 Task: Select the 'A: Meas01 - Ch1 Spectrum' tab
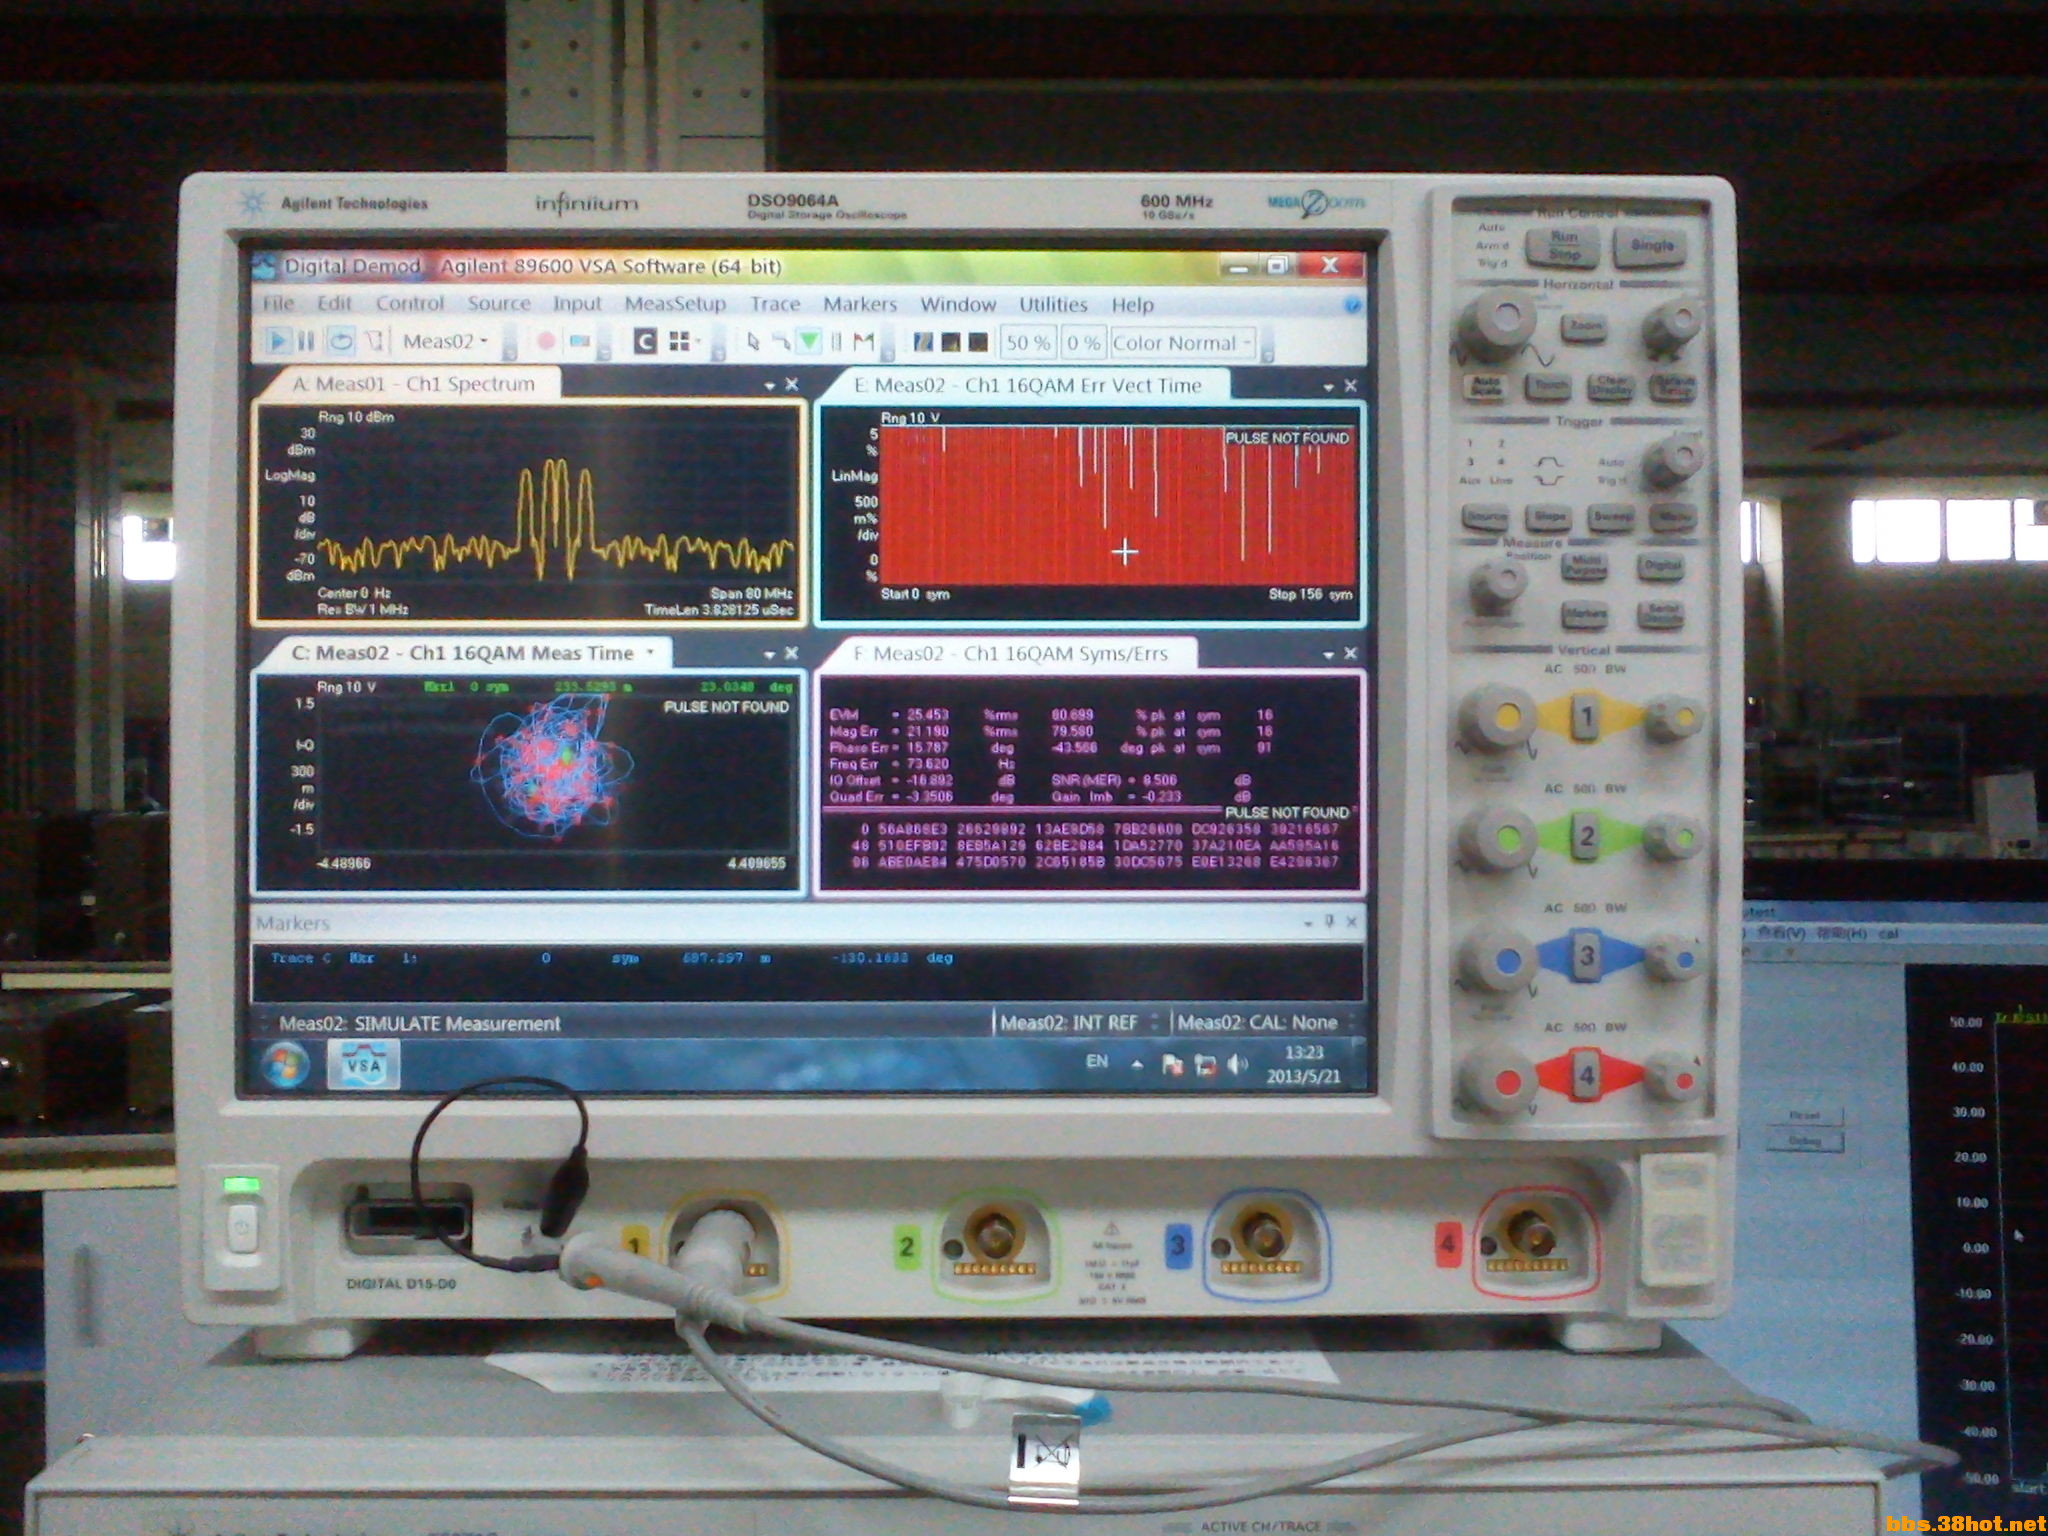(413, 384)
